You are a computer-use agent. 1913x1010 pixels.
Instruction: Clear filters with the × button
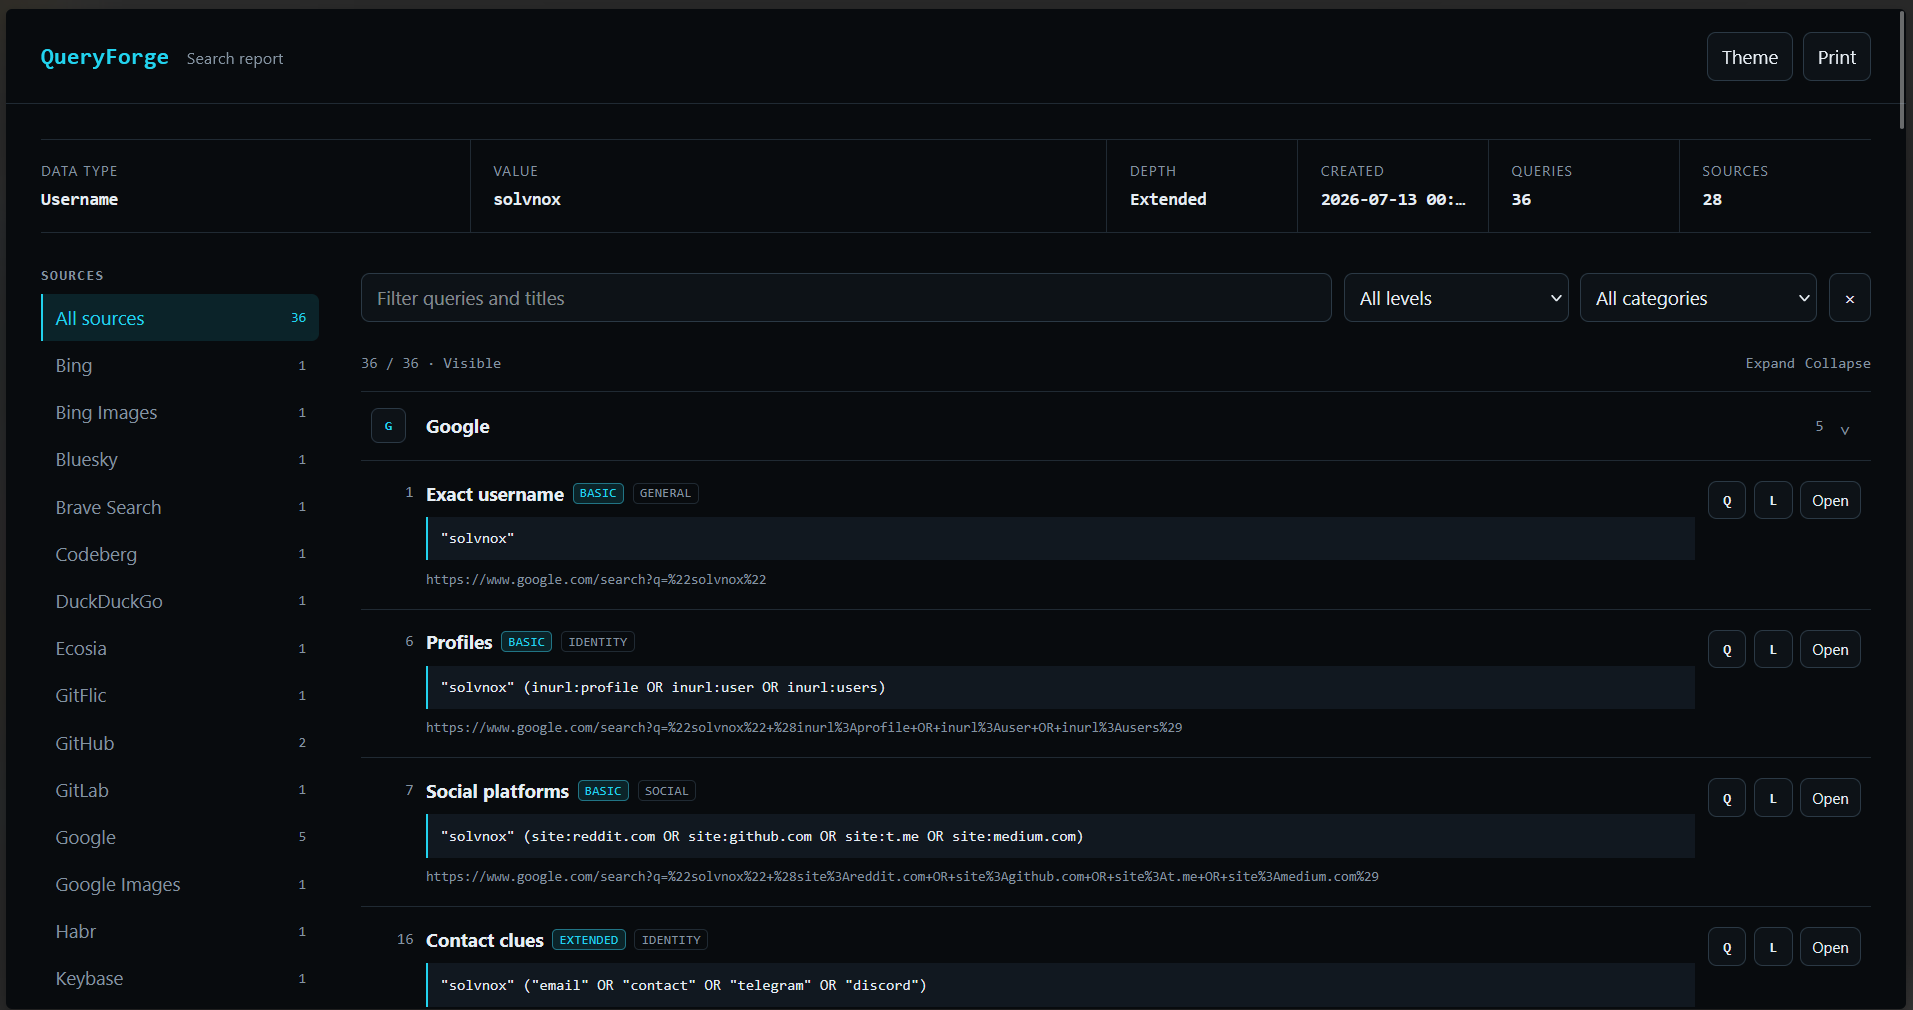pyautogui.click(x=1849, y=298)
